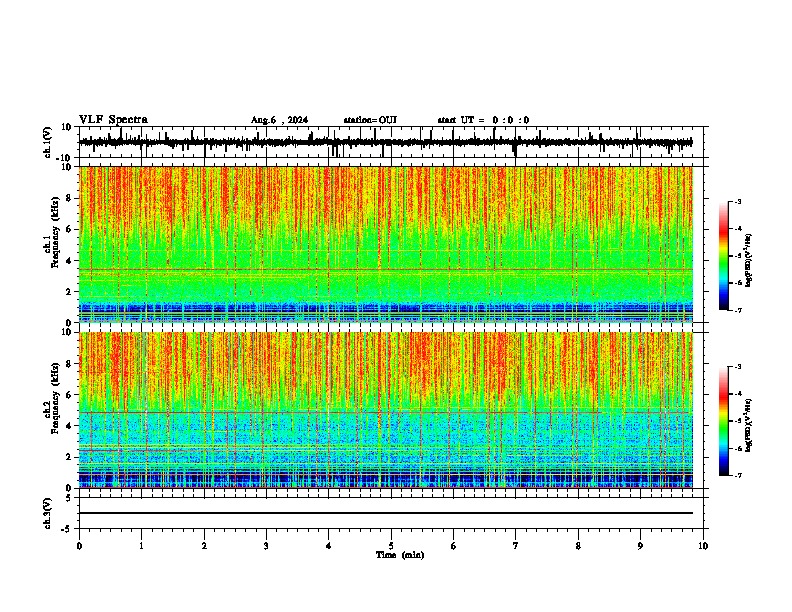The width and height of the screenshot is (792, 612).
Task: Click the "-7" label on ch.1 colorbar
Action: click(x=737, y=310)
